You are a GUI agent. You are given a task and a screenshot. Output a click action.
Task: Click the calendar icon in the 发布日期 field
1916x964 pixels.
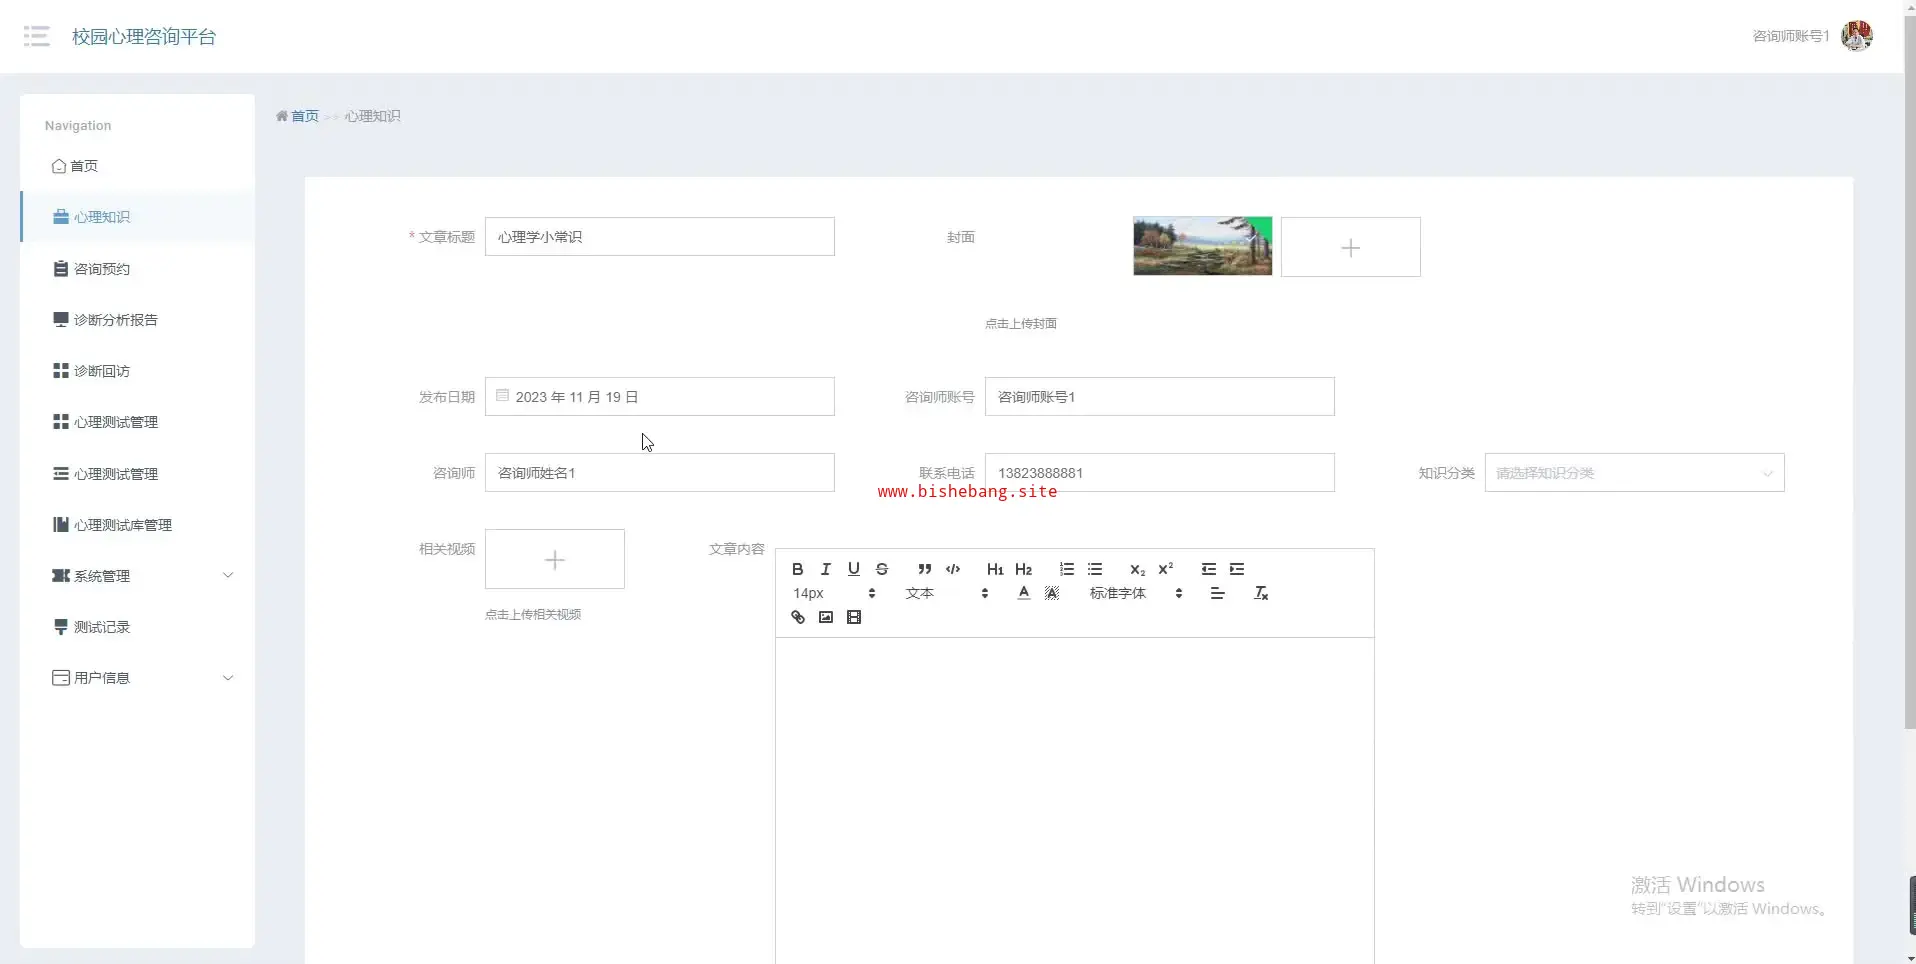(x=503, y=396)
